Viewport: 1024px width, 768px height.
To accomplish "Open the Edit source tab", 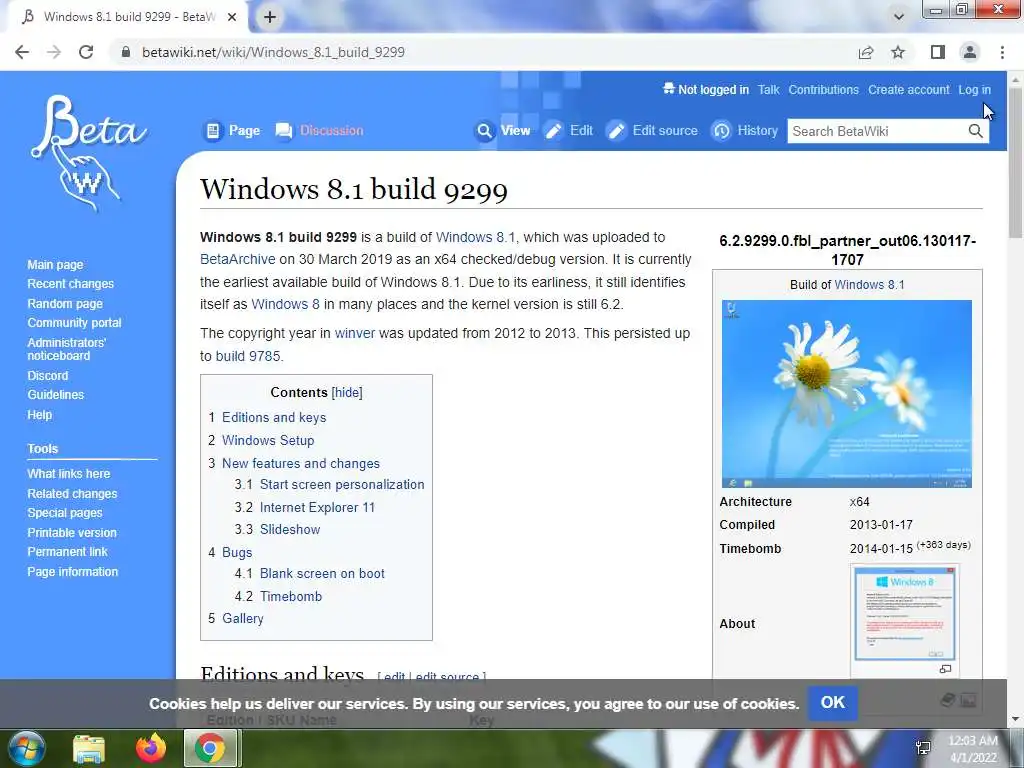I will coord(652,131).
